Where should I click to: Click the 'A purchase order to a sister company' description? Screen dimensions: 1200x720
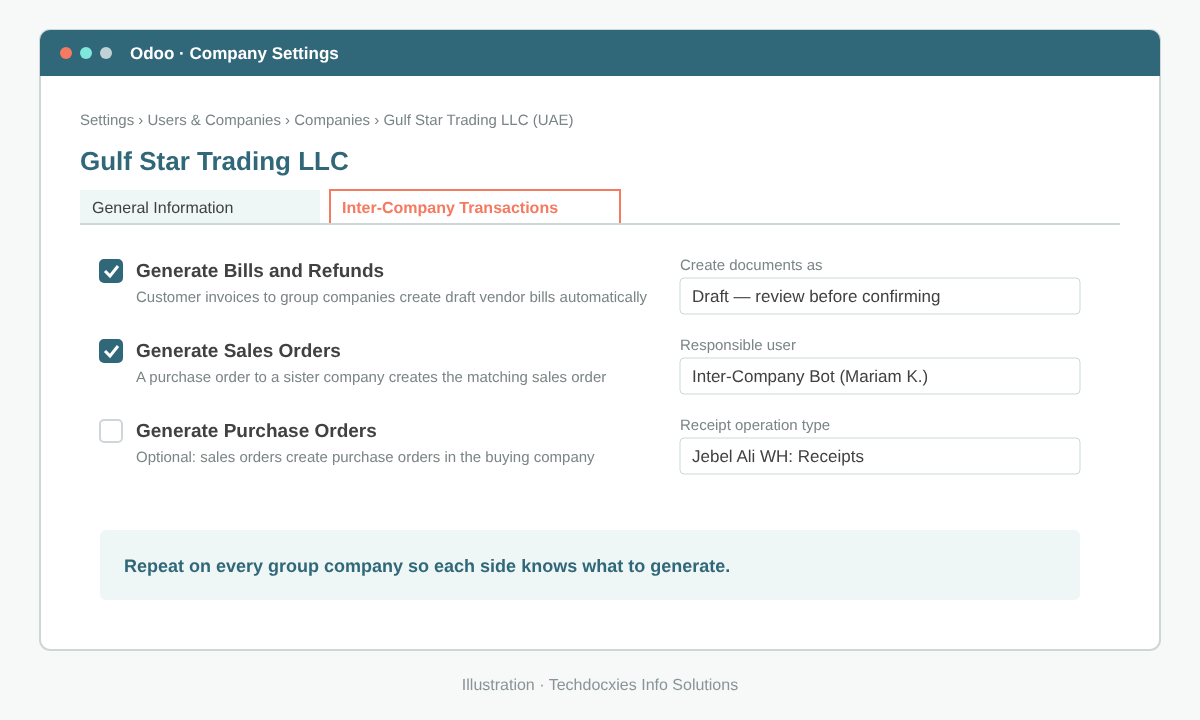371,377
